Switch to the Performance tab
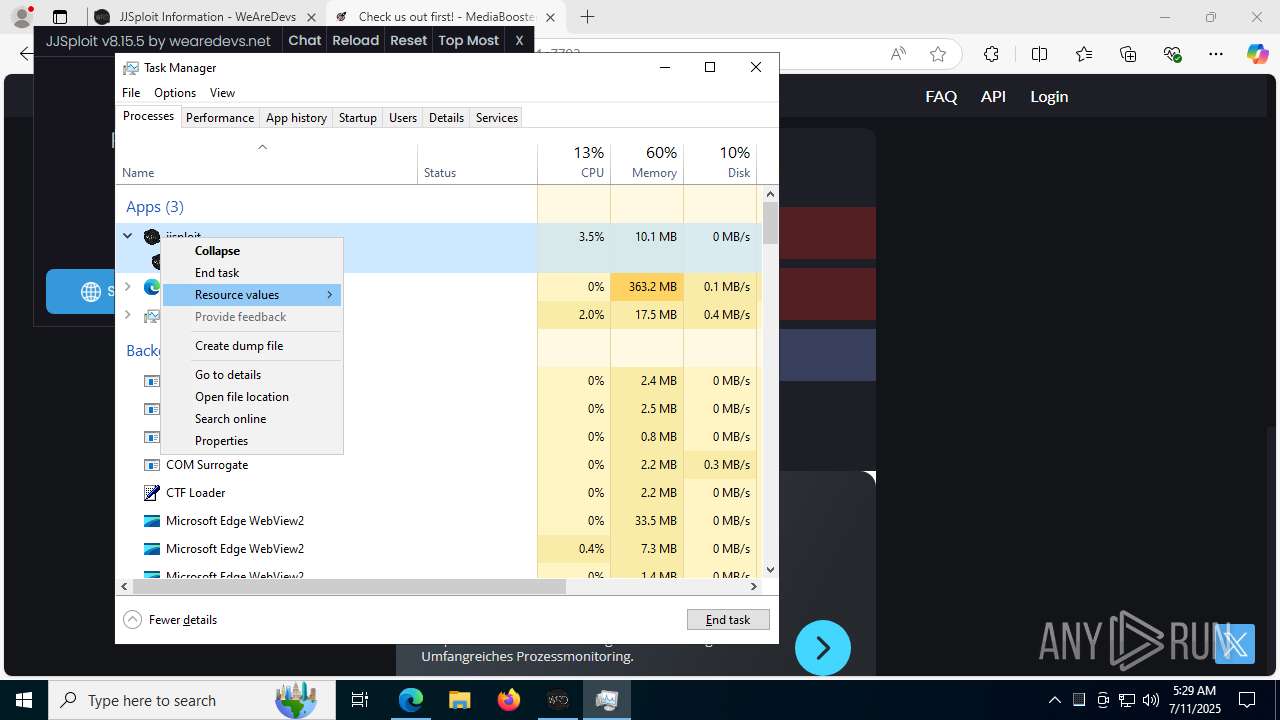 [x=220, y=118]
